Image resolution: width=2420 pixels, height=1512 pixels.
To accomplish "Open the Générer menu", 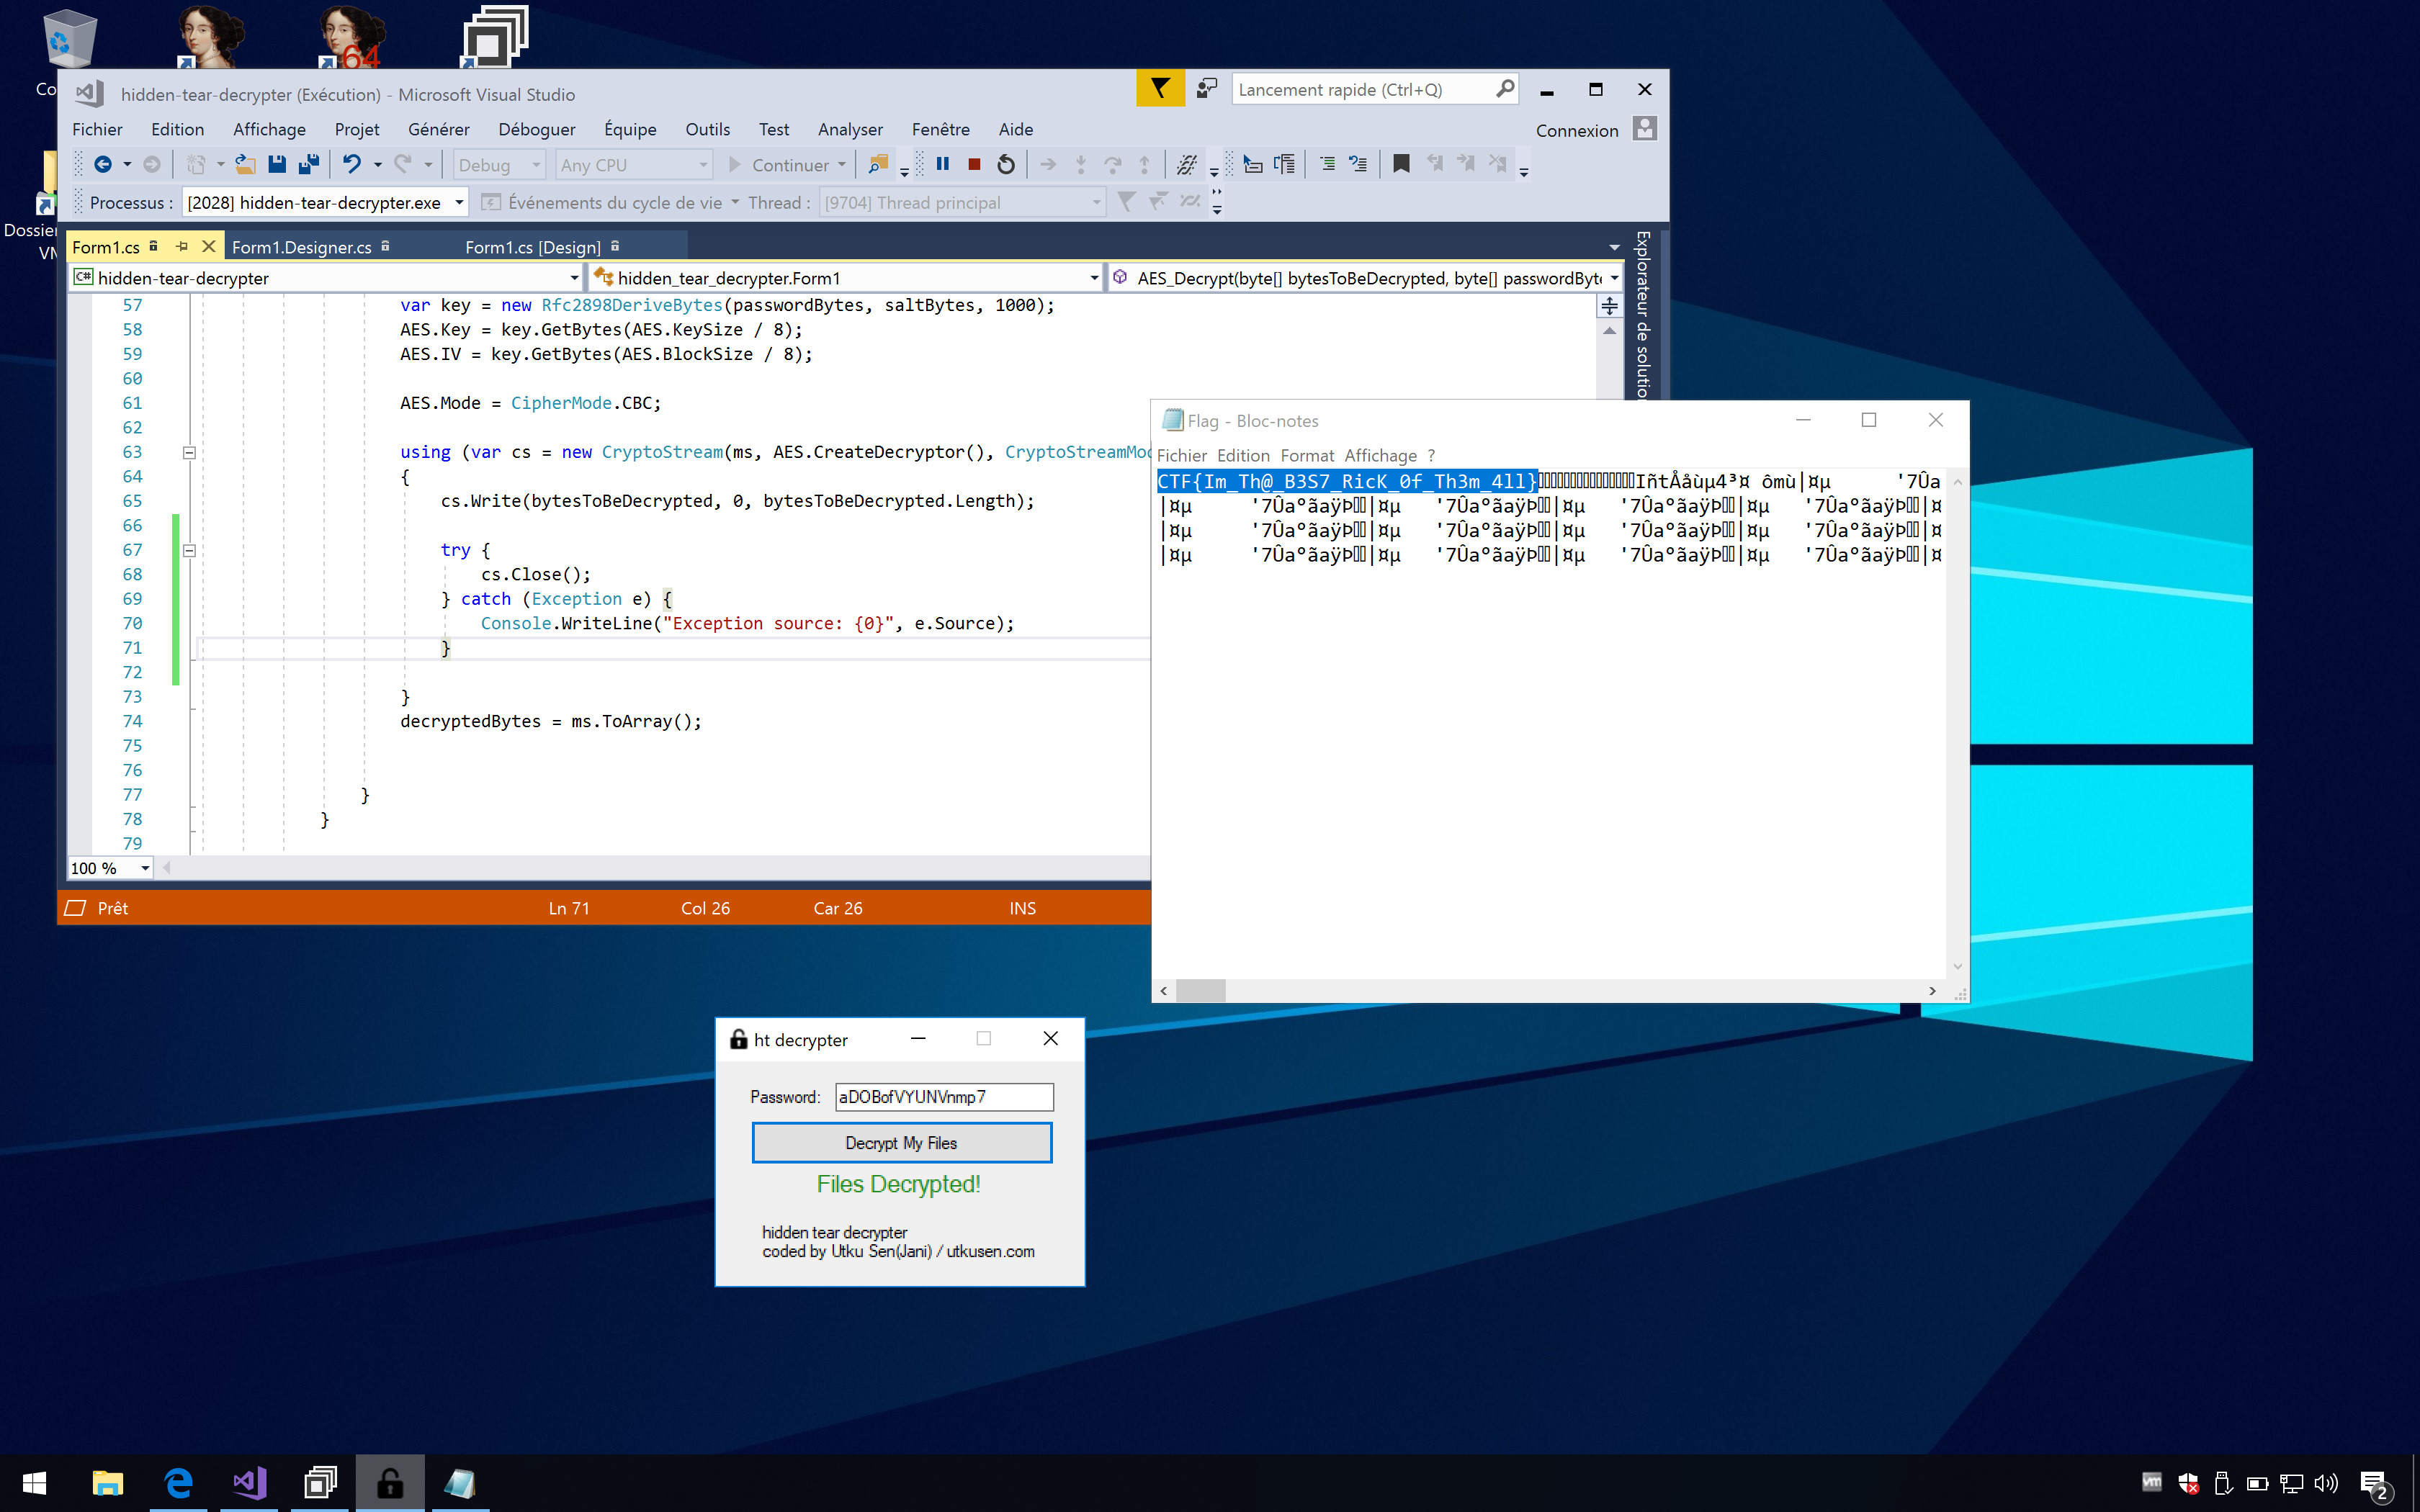I will [x=438, y=129].
